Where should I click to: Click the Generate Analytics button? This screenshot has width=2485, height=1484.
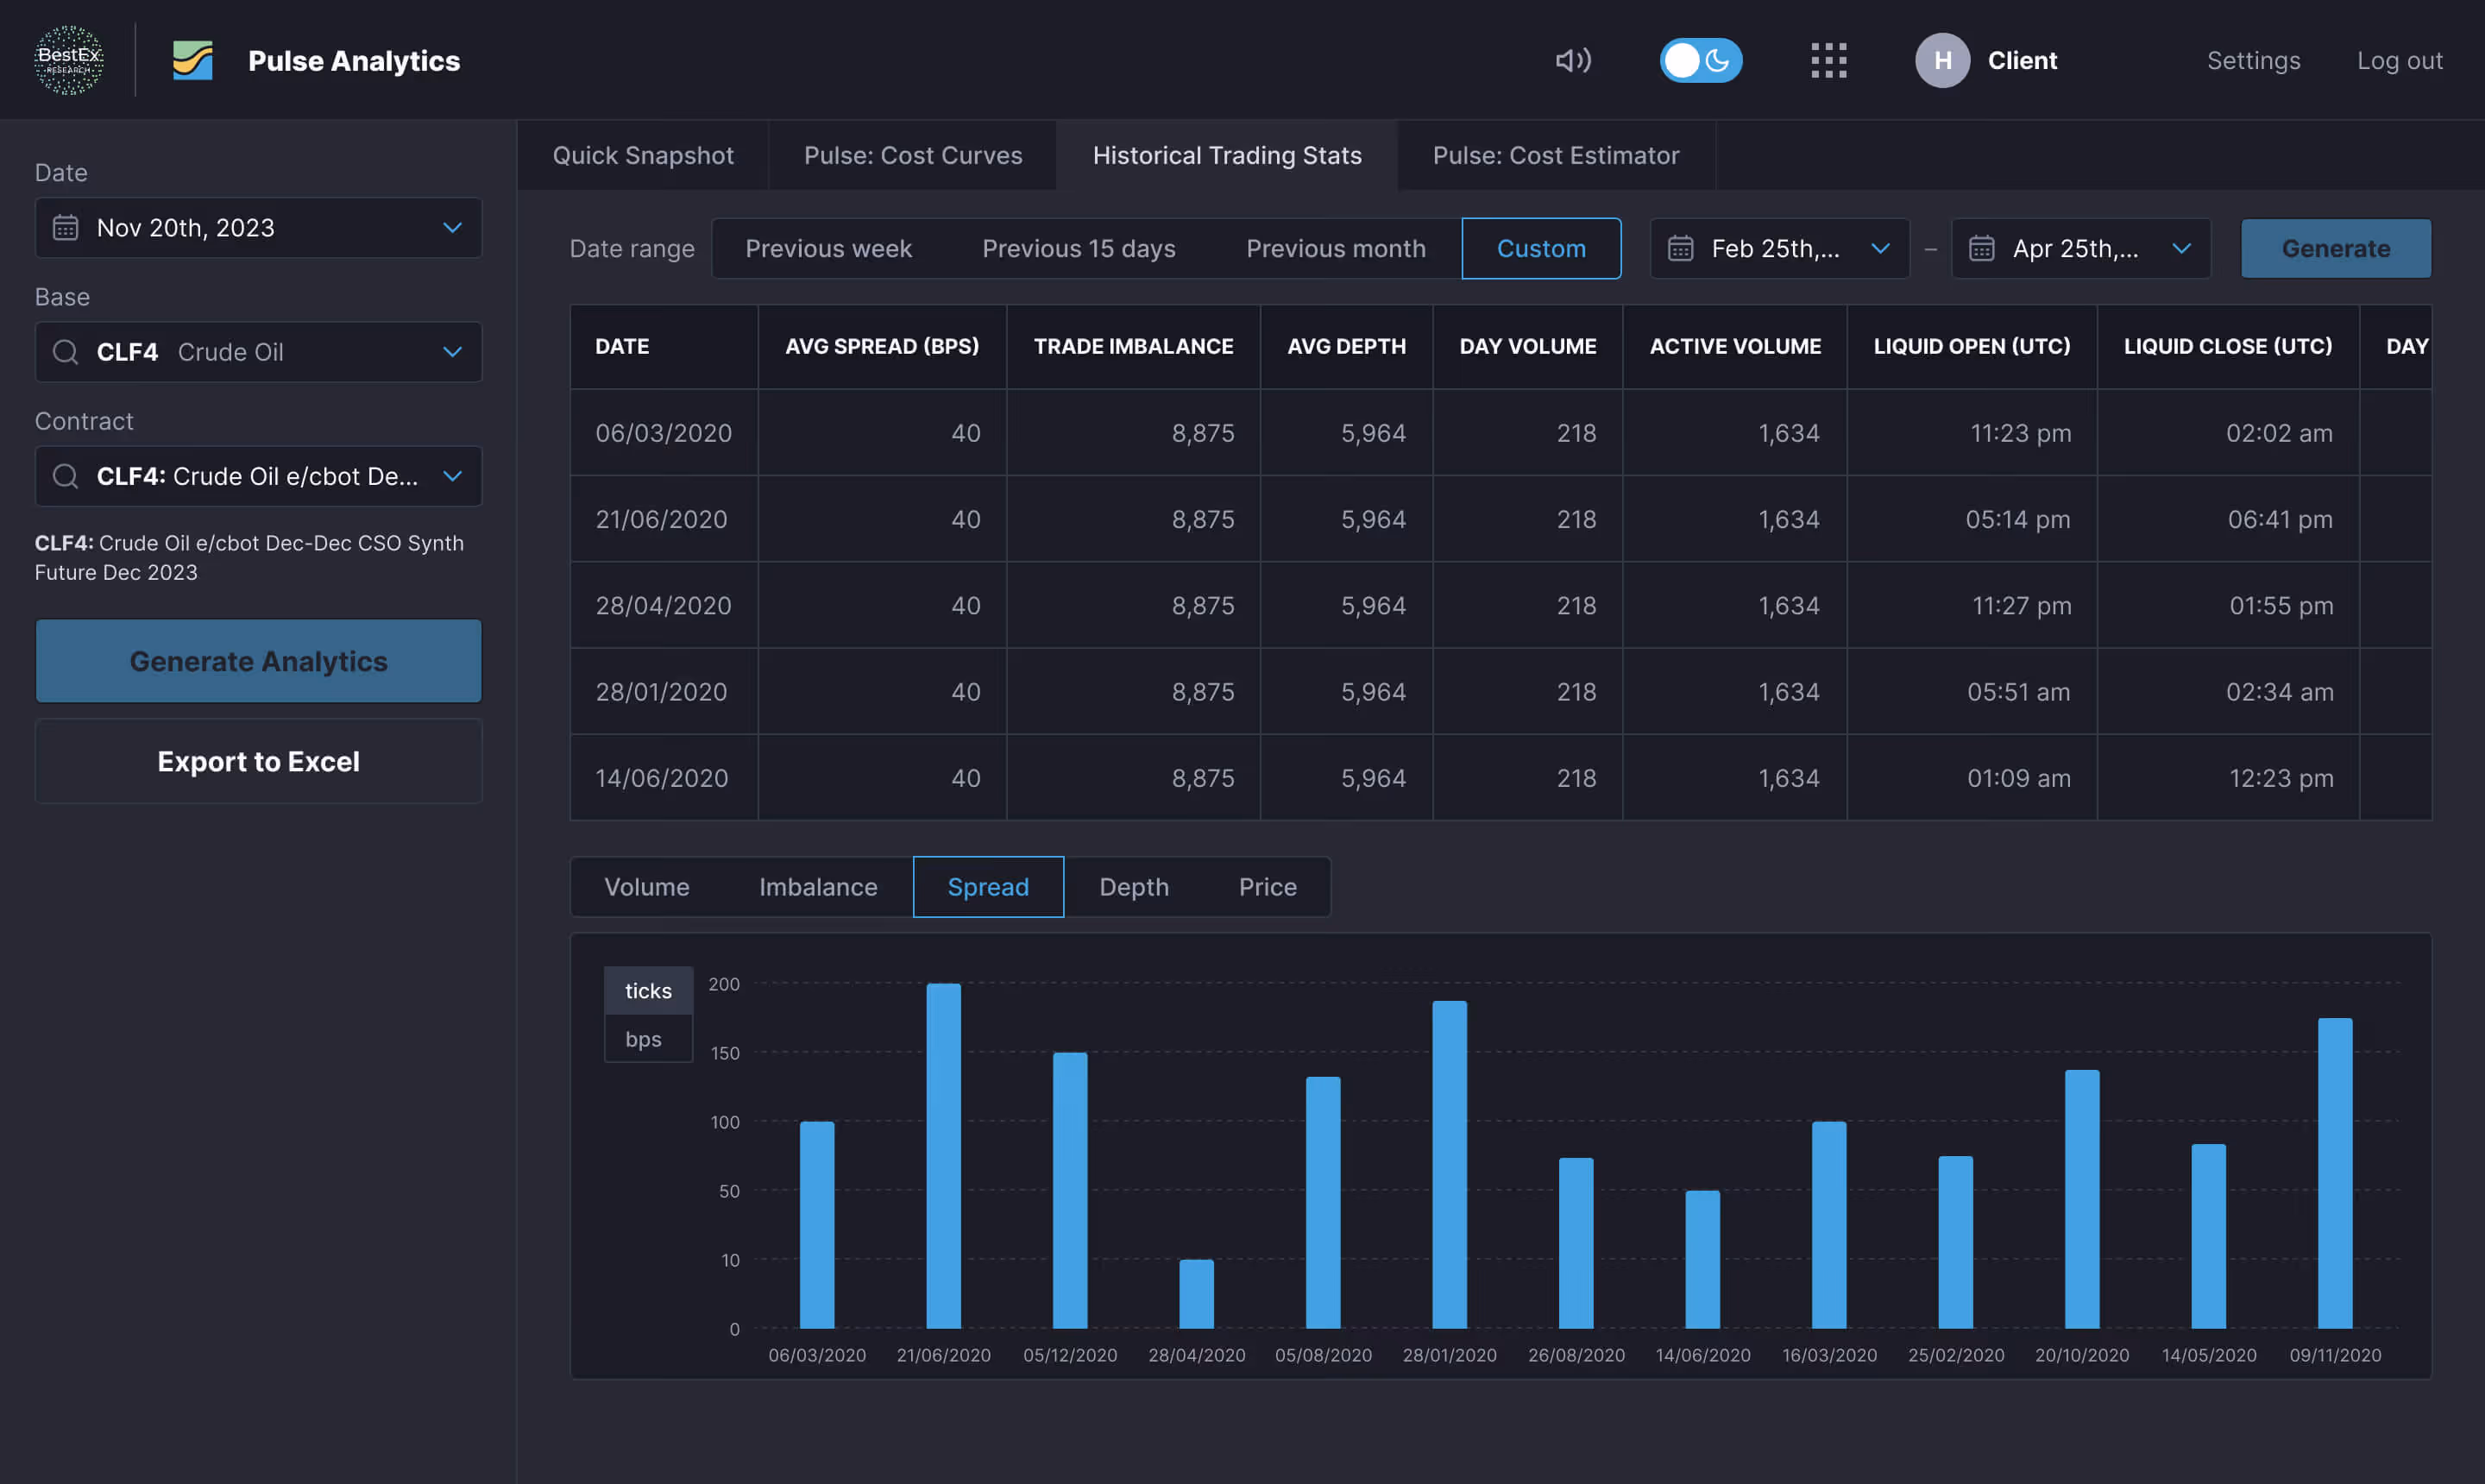point(258,660)
